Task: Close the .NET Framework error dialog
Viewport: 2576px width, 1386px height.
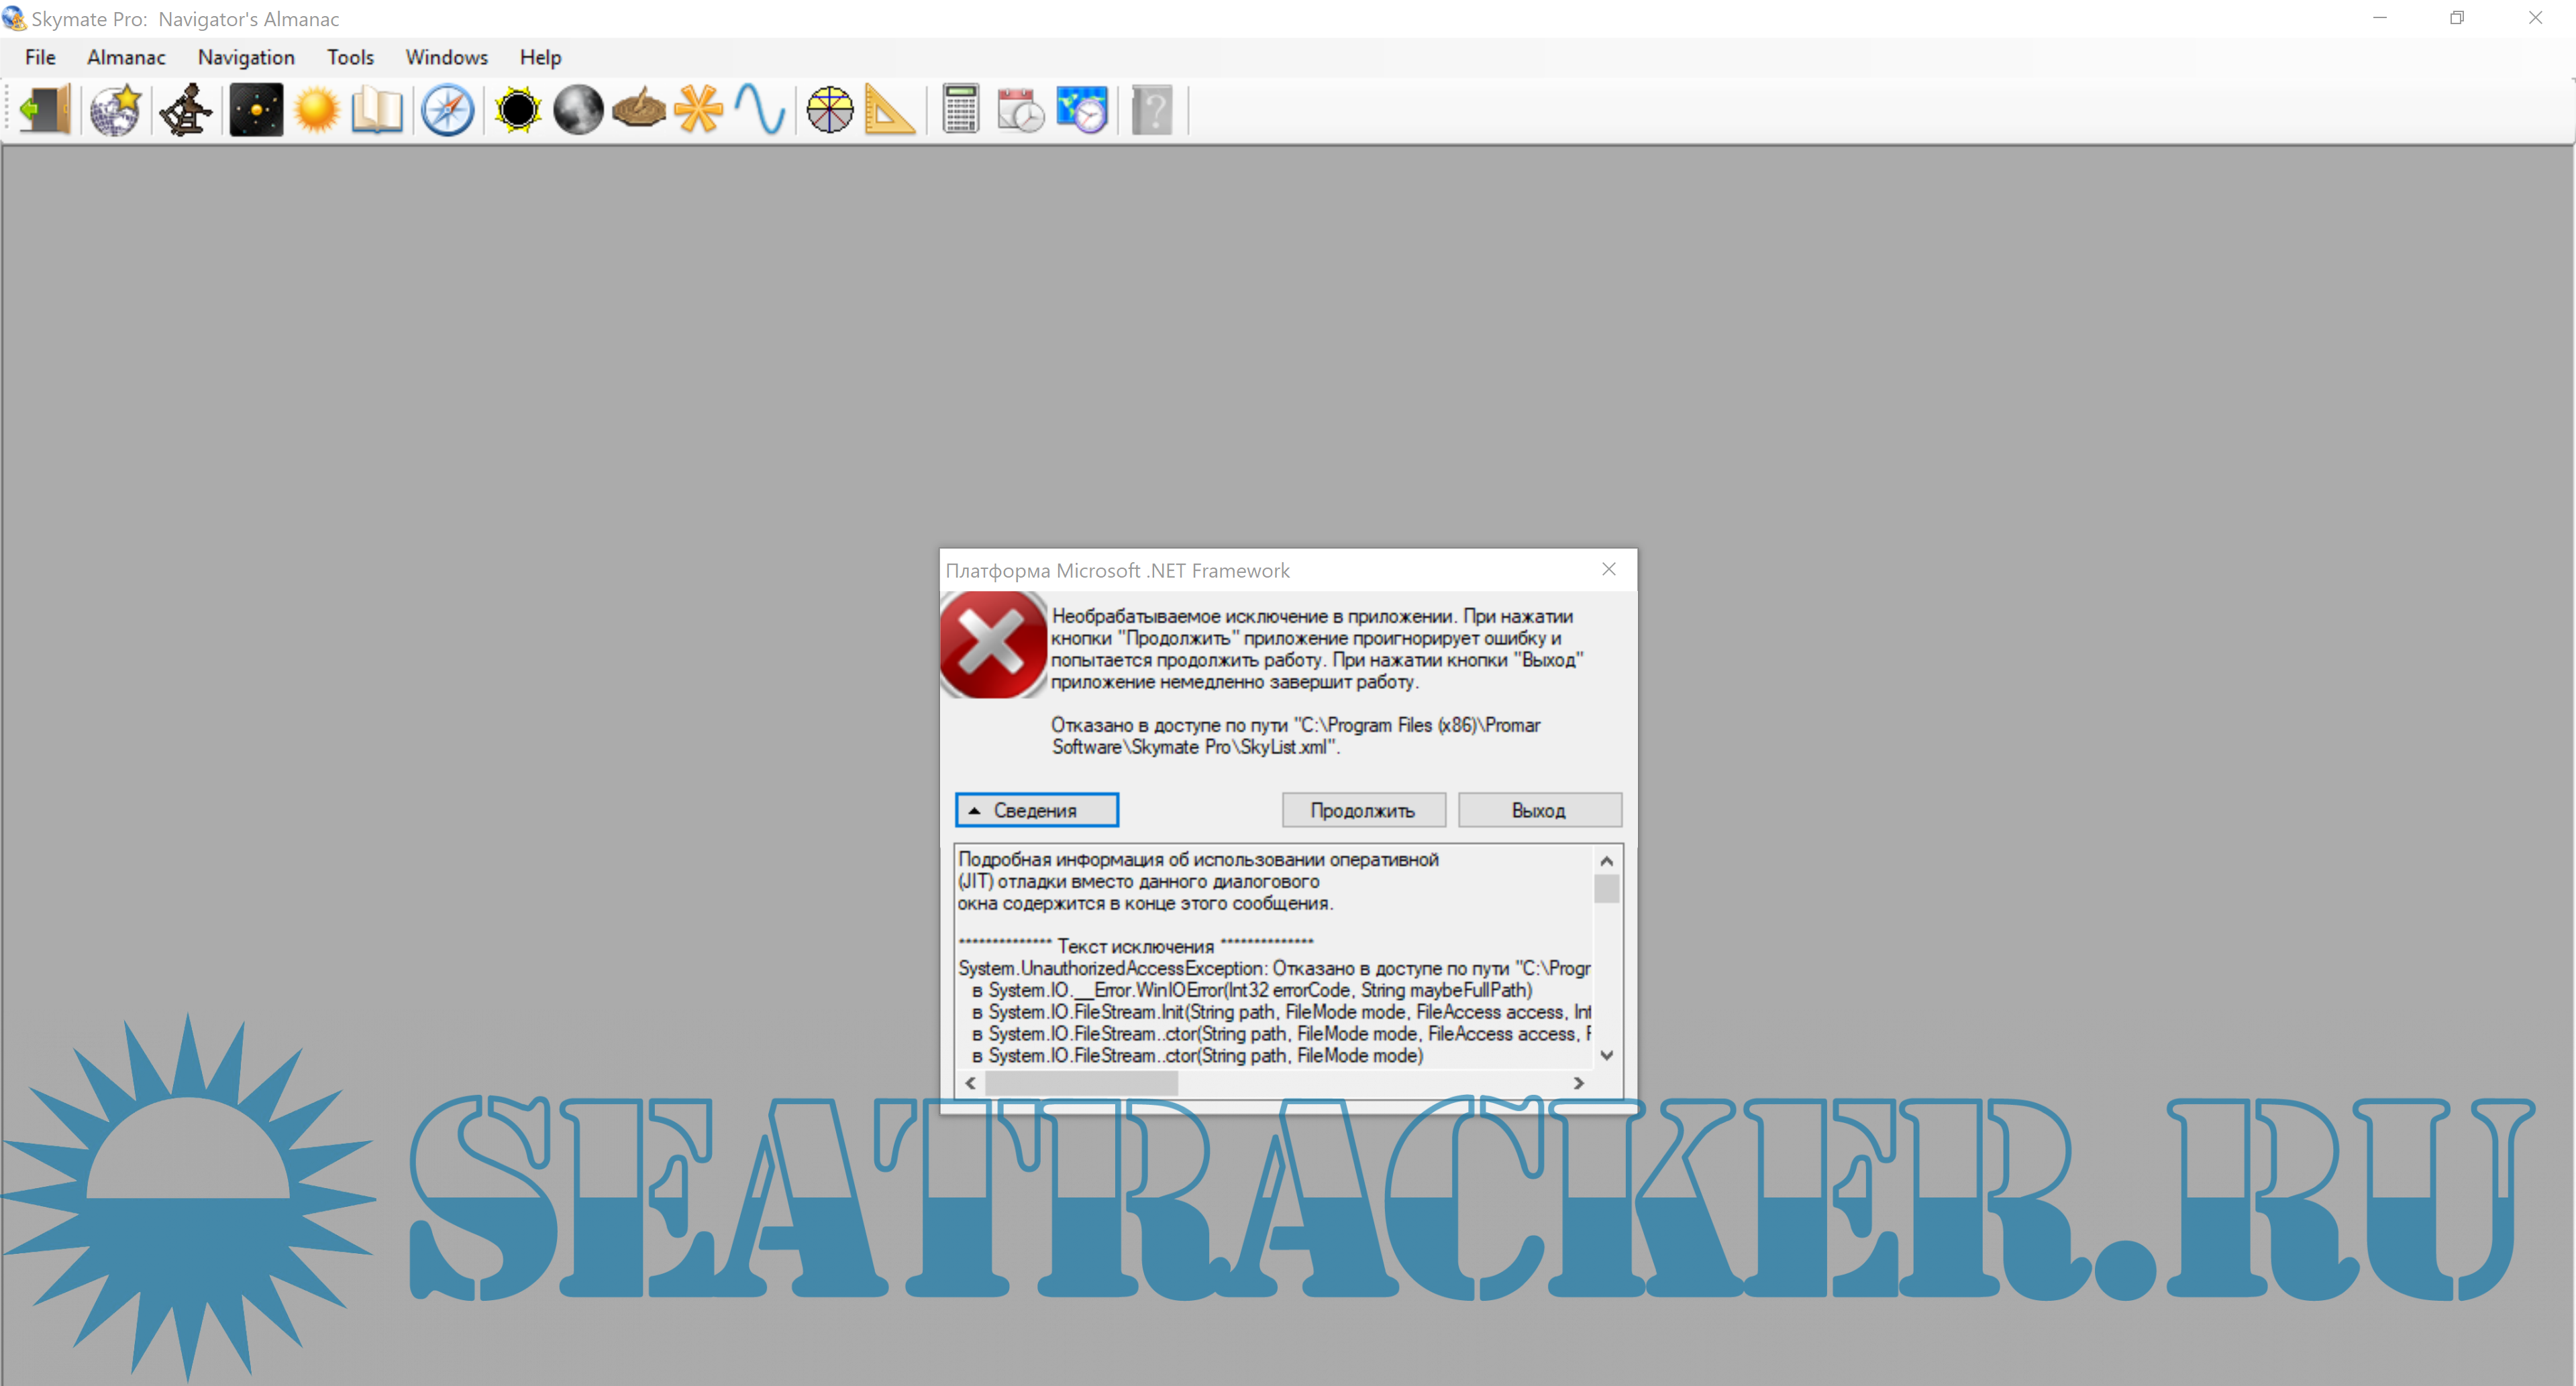Action: click(x=1608, y=569)
